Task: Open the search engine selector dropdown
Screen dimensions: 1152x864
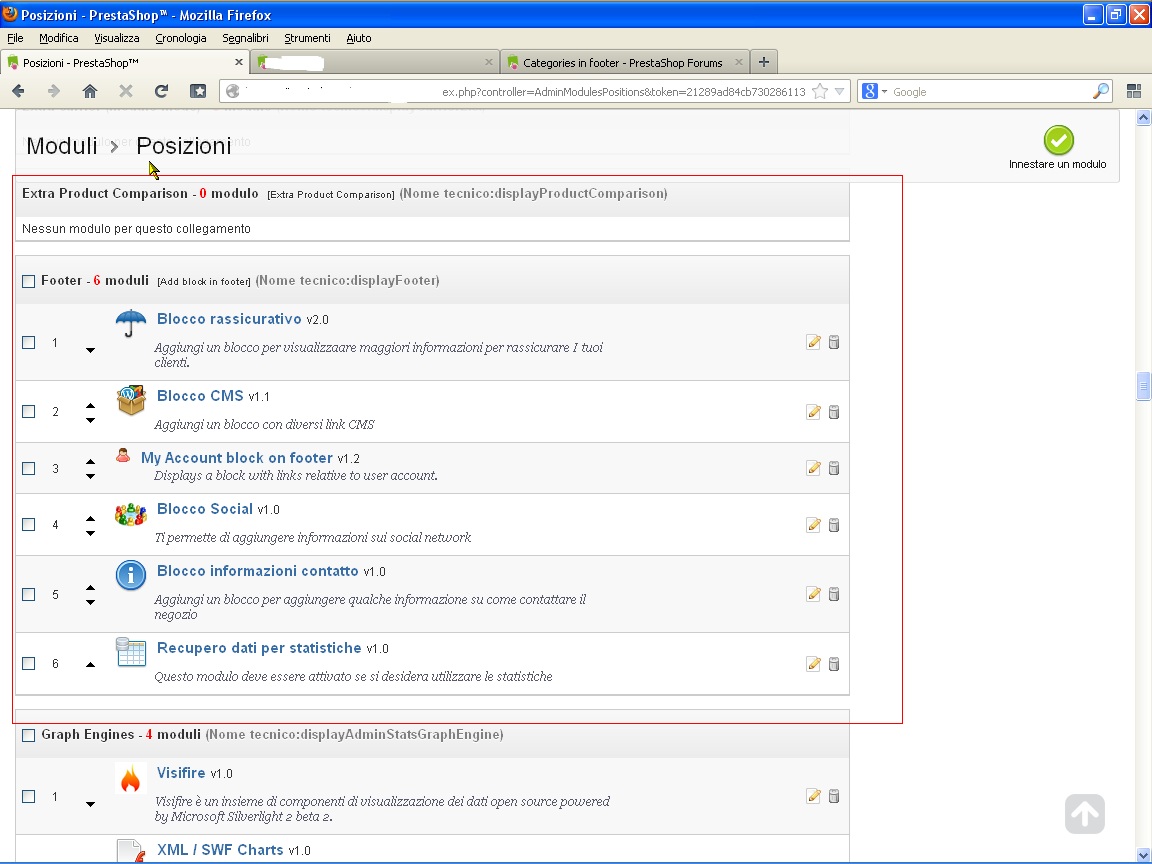Action: click(885, 91)
